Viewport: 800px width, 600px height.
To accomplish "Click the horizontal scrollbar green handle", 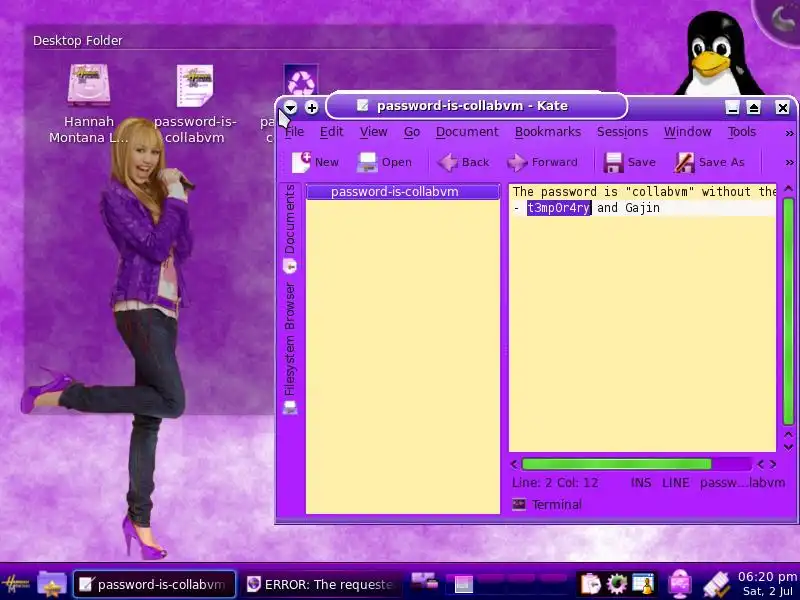I will (616, 464).
